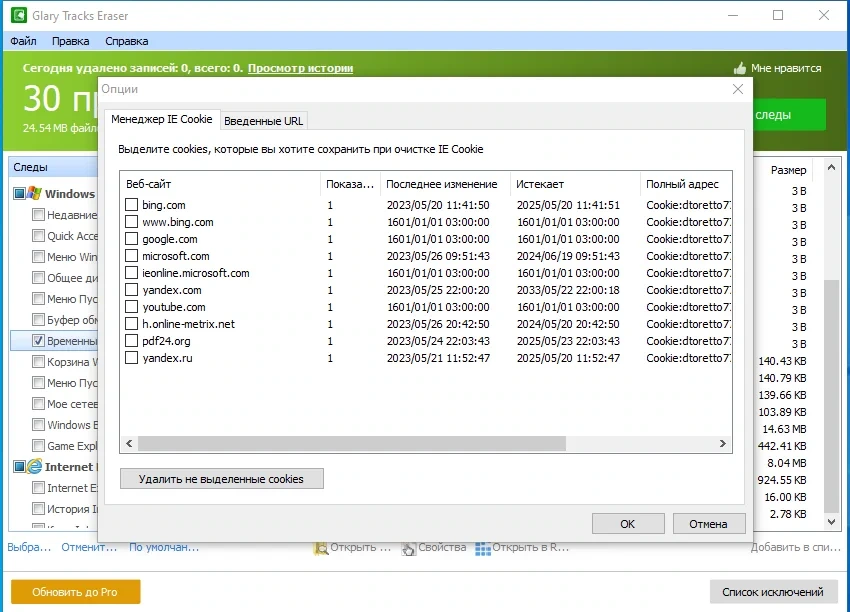
Task: Check the youtube.com cookie checkbox
Action: pyautogui.click(x=131, y=307)
